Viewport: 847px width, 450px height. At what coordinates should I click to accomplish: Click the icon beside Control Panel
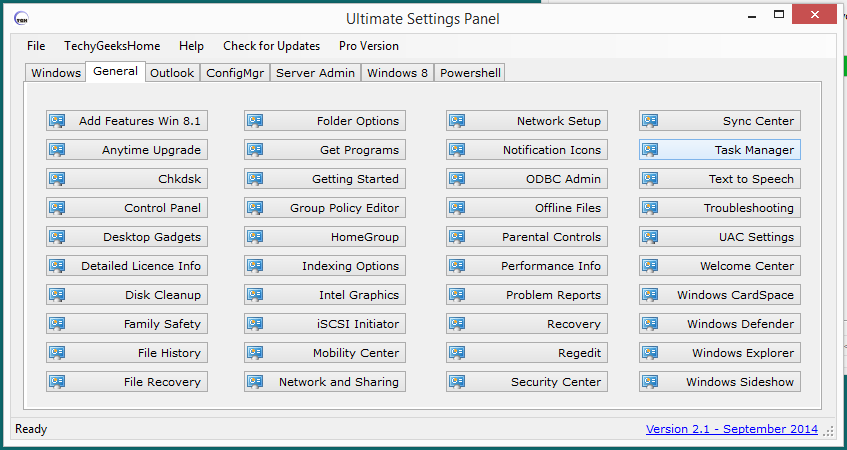[57, 208]
